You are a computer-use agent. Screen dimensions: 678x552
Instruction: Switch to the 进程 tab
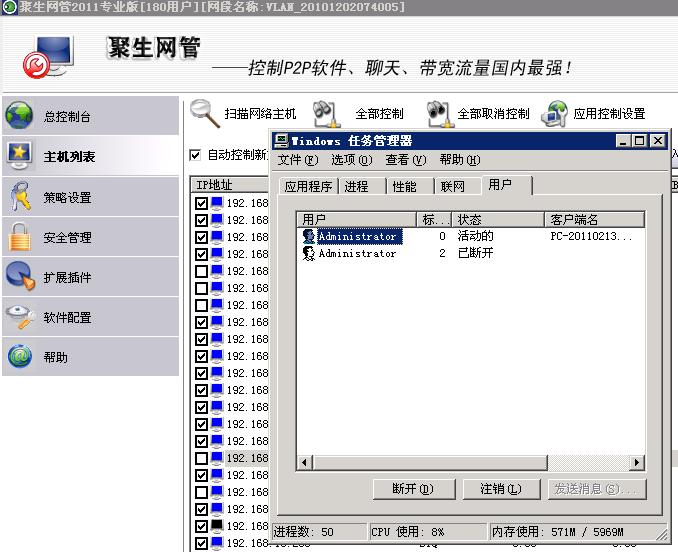tap(362, 186)
